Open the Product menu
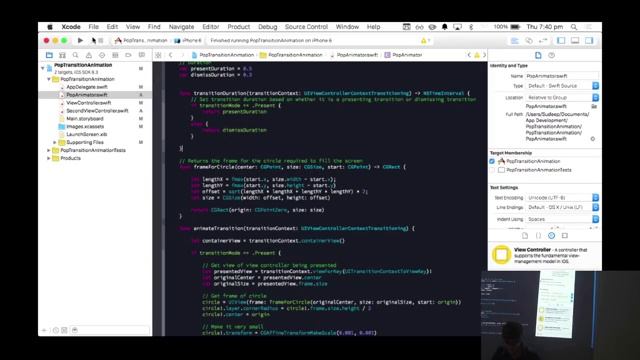640x360 pixels. click(x=239, y=27)
